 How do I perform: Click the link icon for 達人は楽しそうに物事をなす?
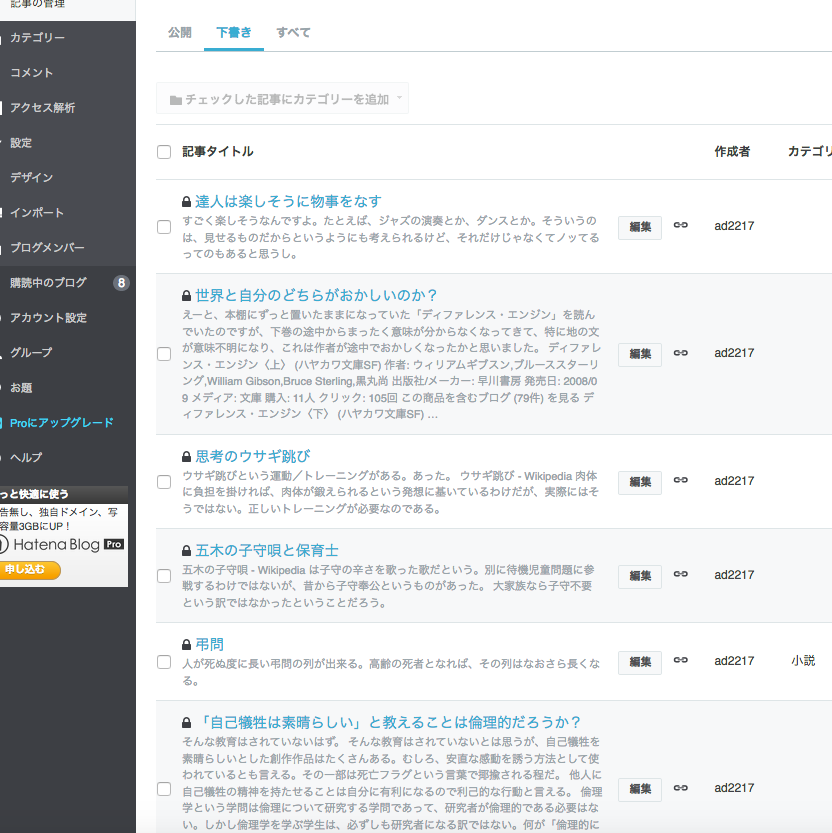click(x=681, y=225)
